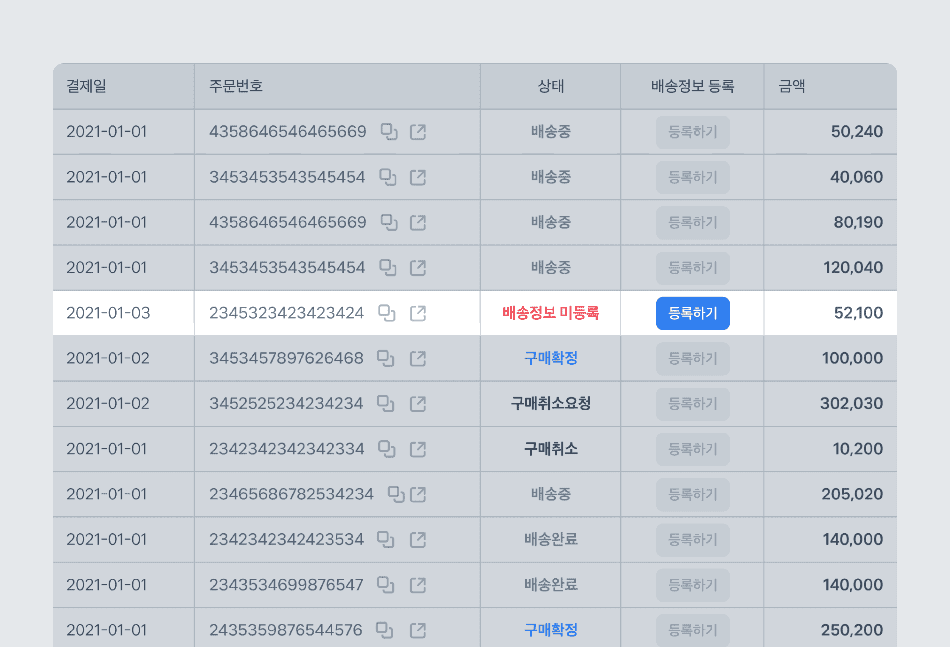Screen dimensions: 950x647
Task: Open order link in the 80,190 row
Action: [418, 222]
